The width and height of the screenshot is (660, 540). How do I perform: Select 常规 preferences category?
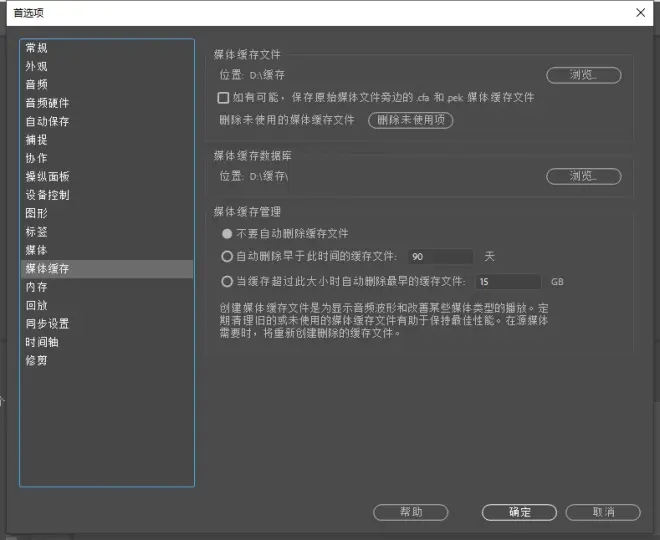tap(107, 48)
